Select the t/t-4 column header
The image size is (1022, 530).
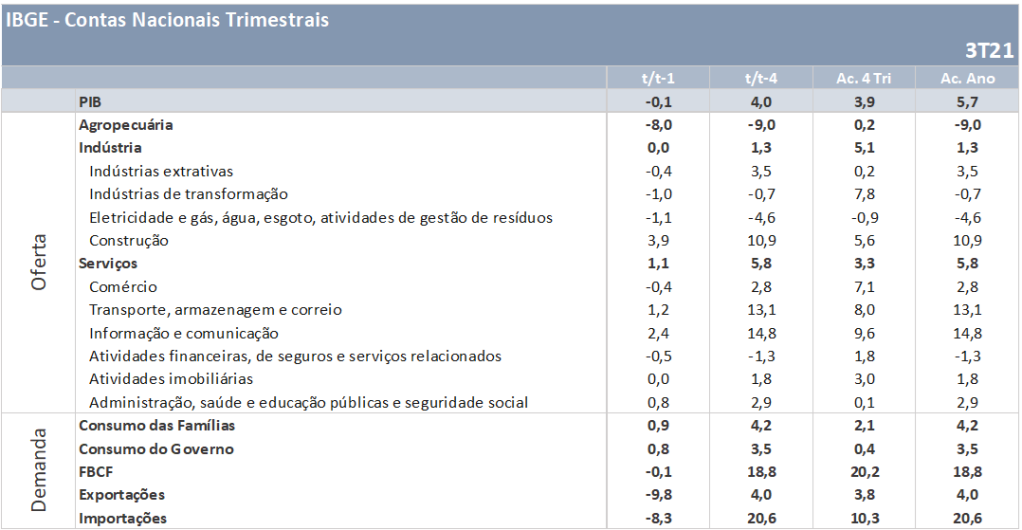click(761, 78)
